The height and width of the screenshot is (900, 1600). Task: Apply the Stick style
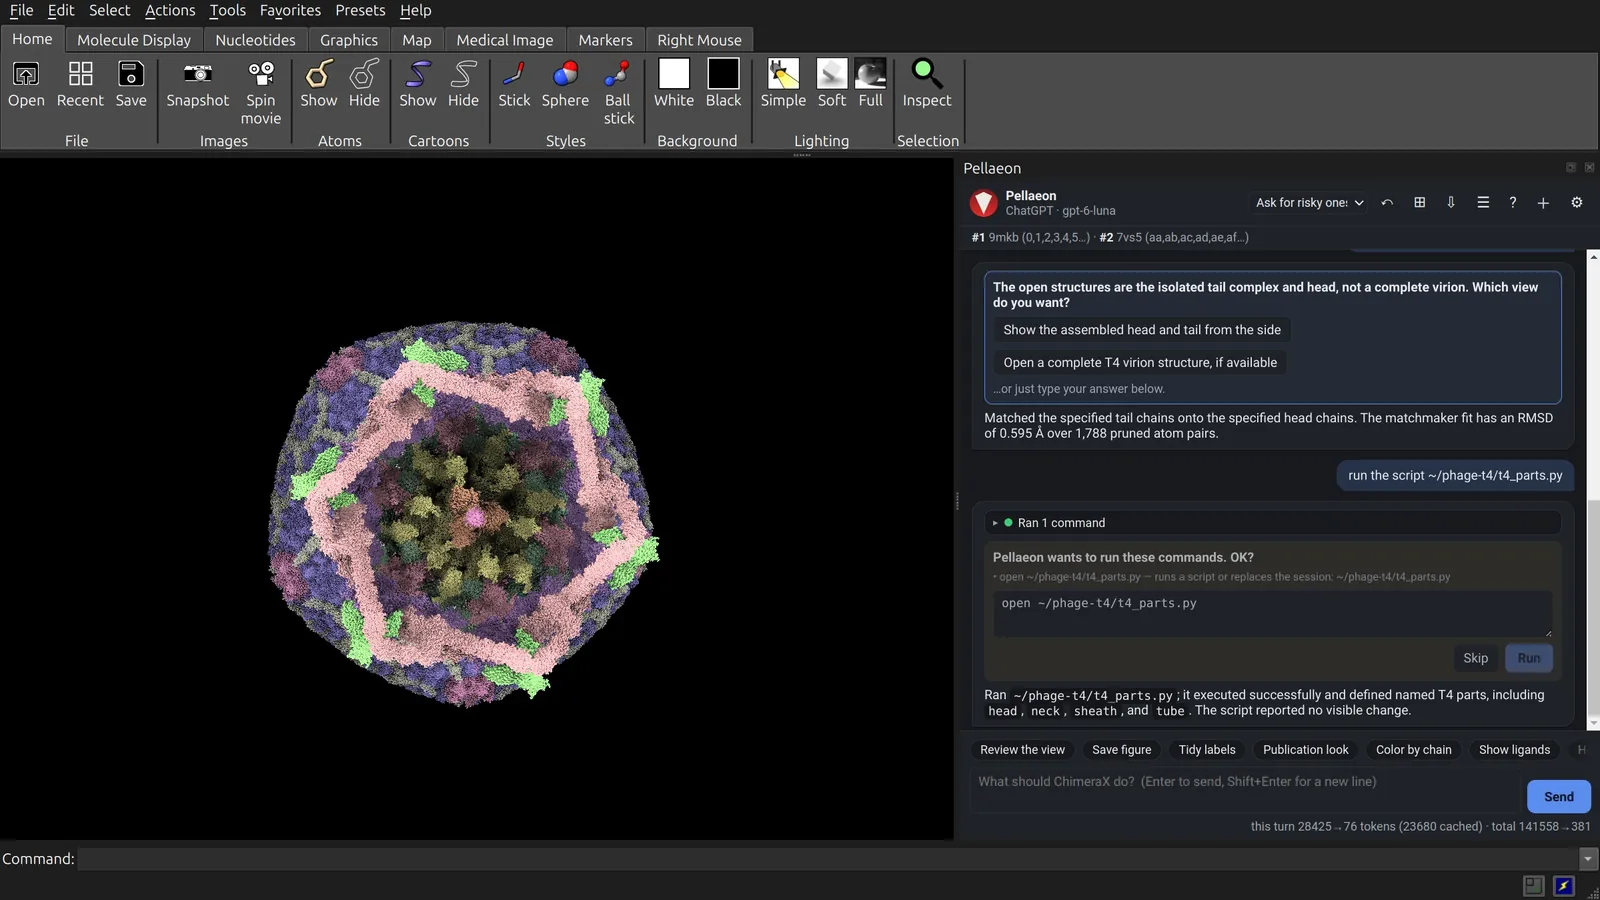pos(514,84)
